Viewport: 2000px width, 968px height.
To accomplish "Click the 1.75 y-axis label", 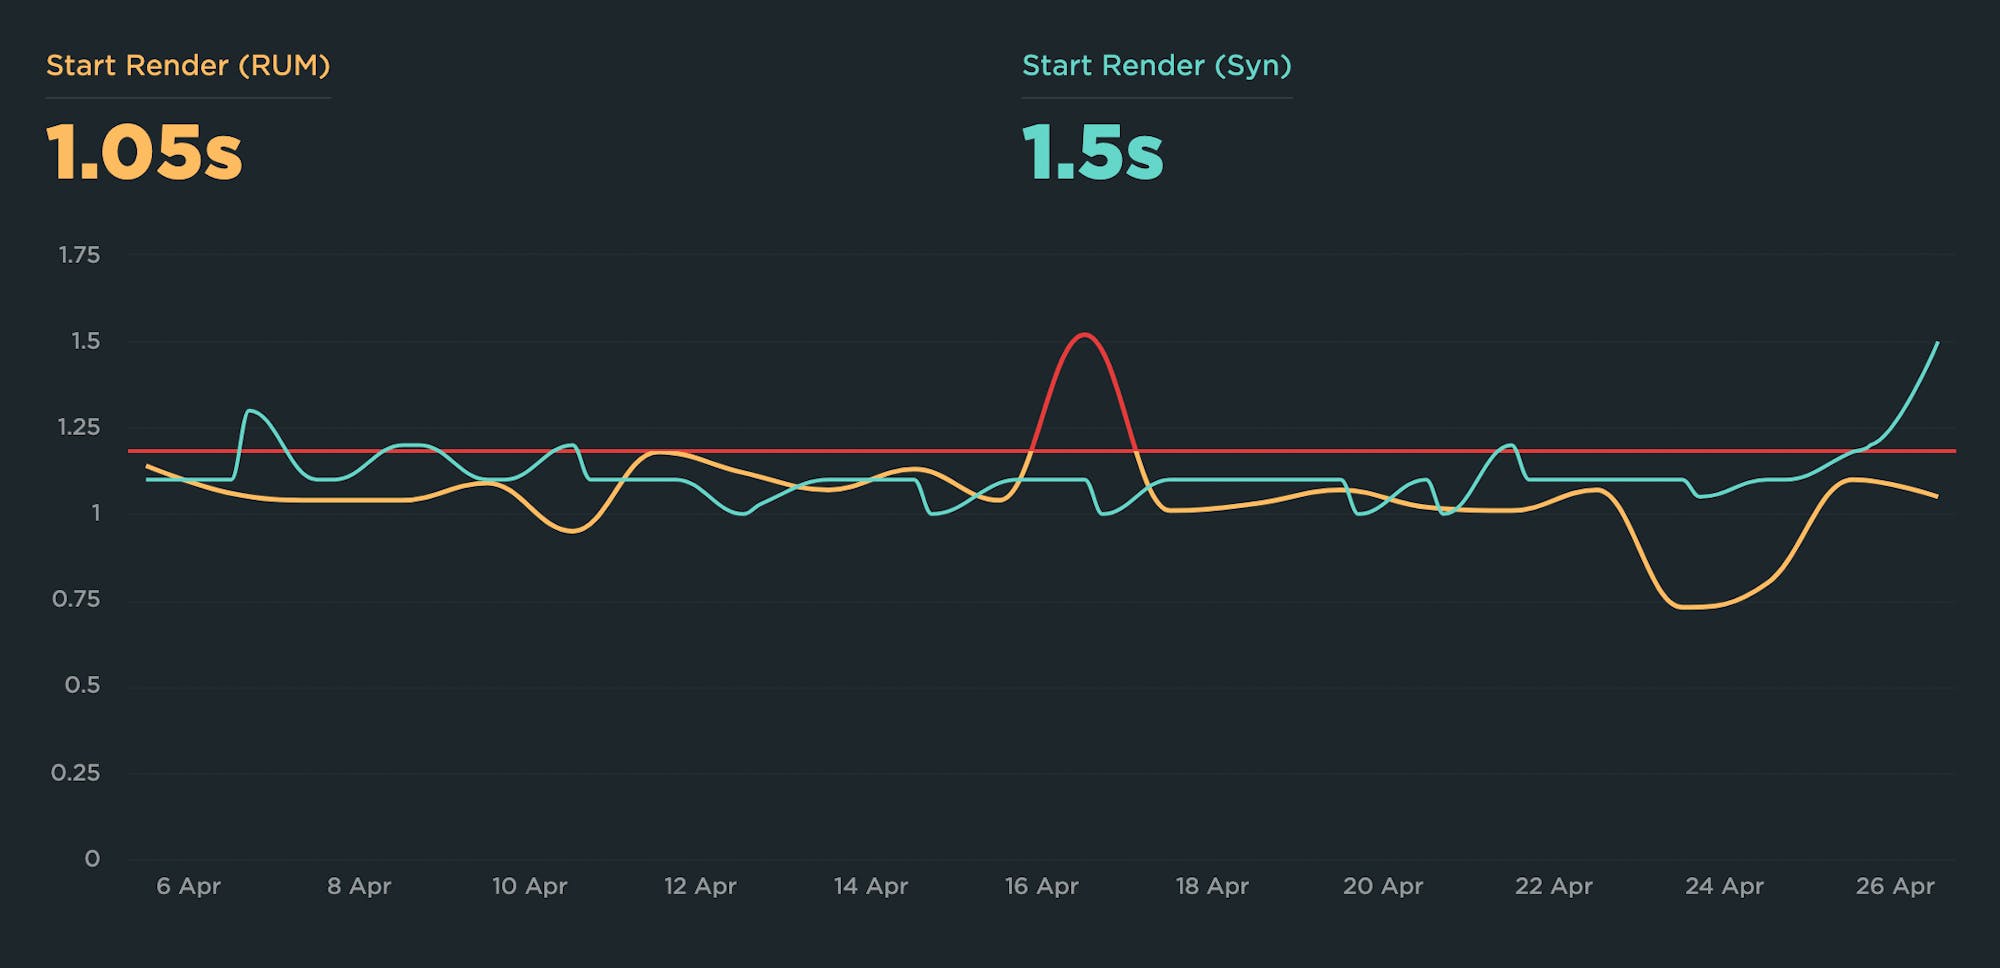I will (79, 255).
